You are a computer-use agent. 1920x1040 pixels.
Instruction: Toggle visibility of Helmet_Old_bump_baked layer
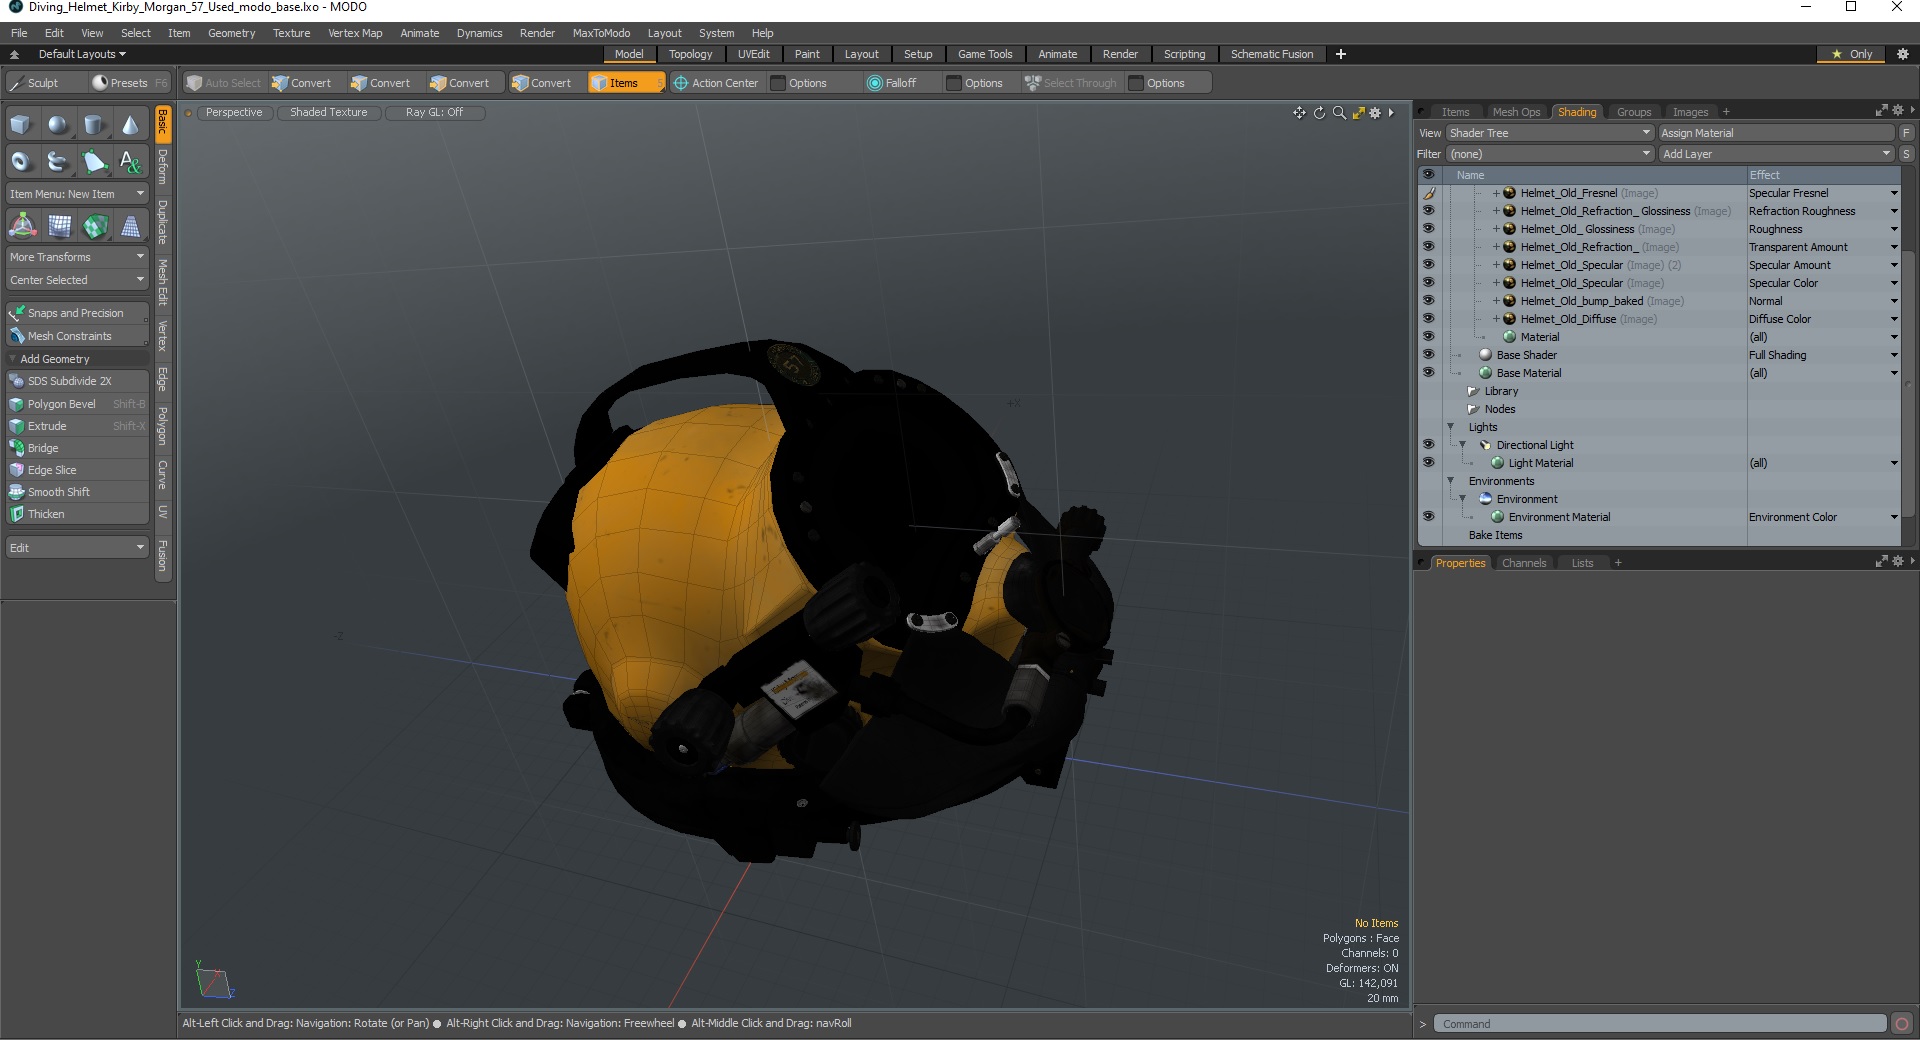coord(1428,301)
